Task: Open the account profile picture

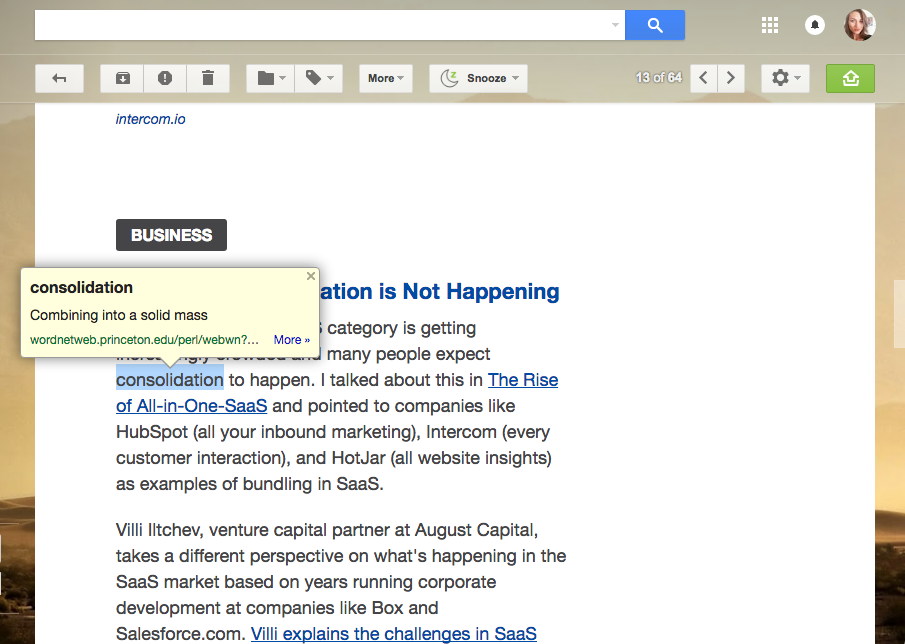Action: [859, 25]
